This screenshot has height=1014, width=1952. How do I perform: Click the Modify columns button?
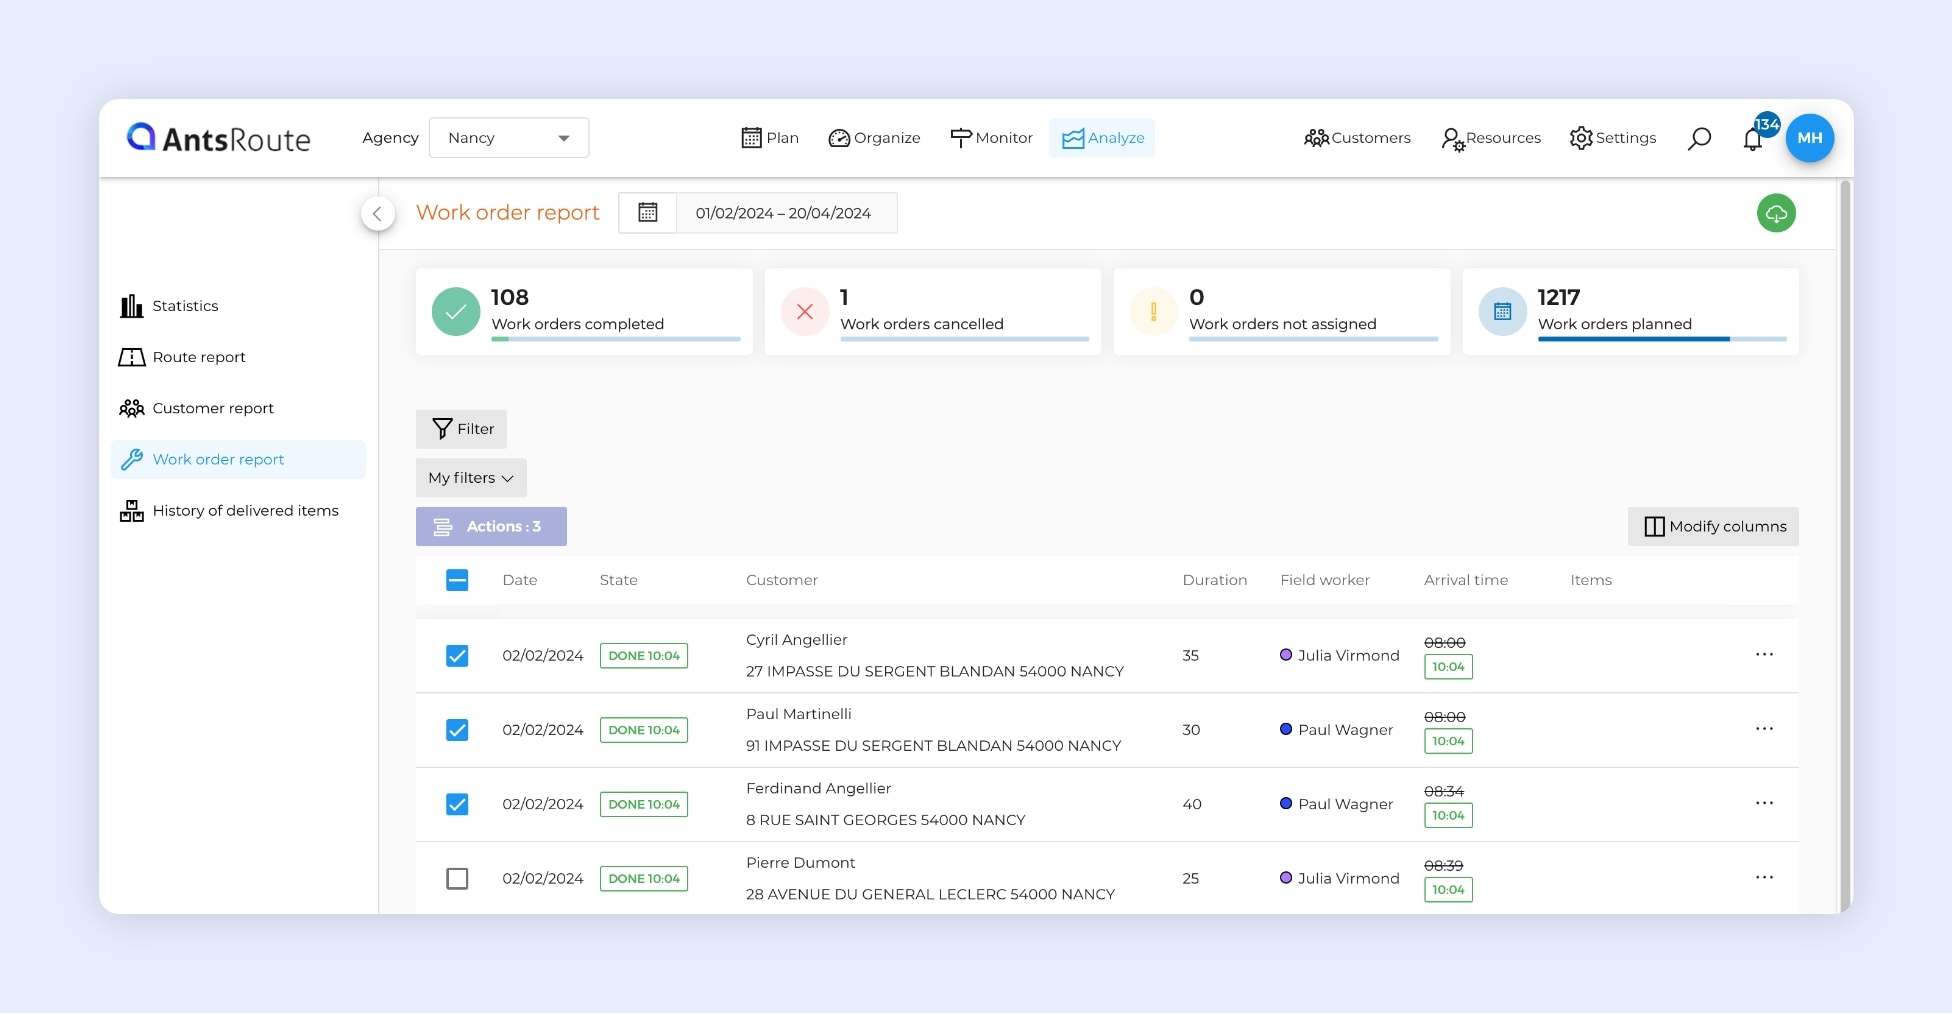(x=1713, y=527)
